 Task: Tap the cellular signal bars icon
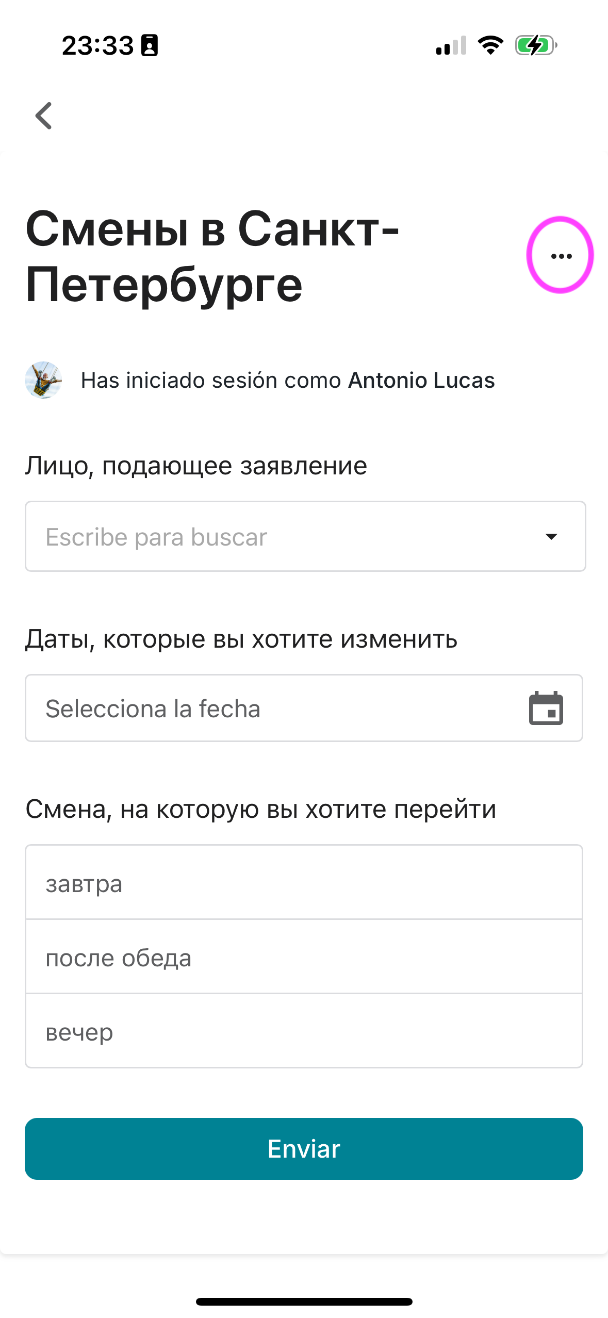tap(451, 46)
